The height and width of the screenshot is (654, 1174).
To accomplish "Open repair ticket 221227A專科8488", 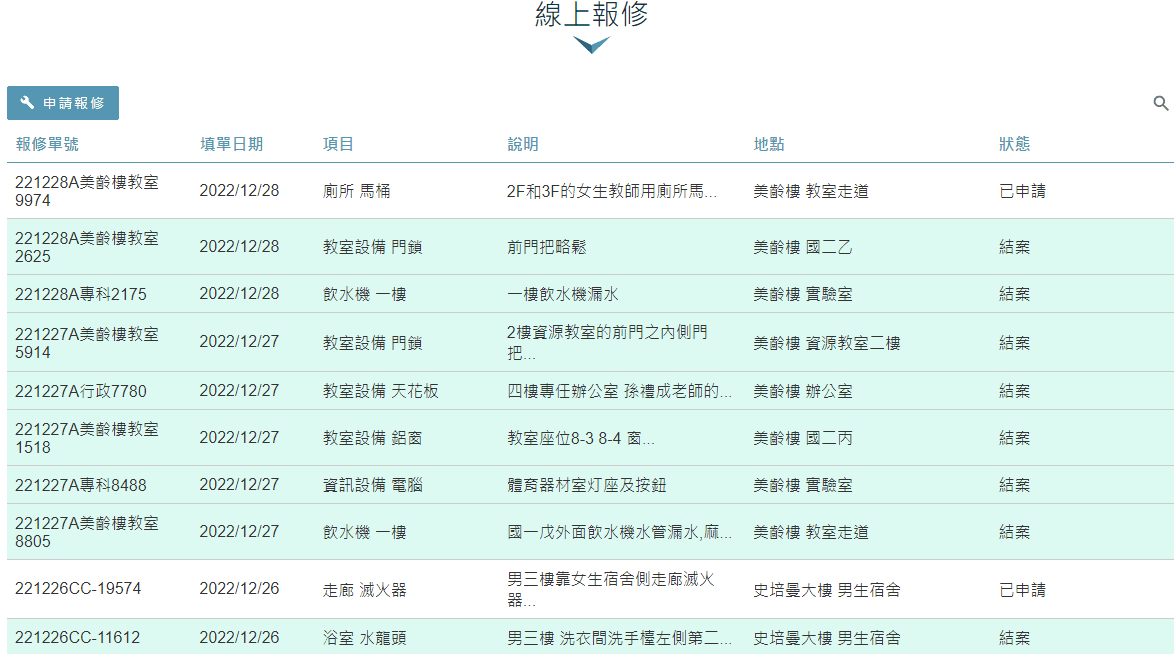I will pos(81,485).
